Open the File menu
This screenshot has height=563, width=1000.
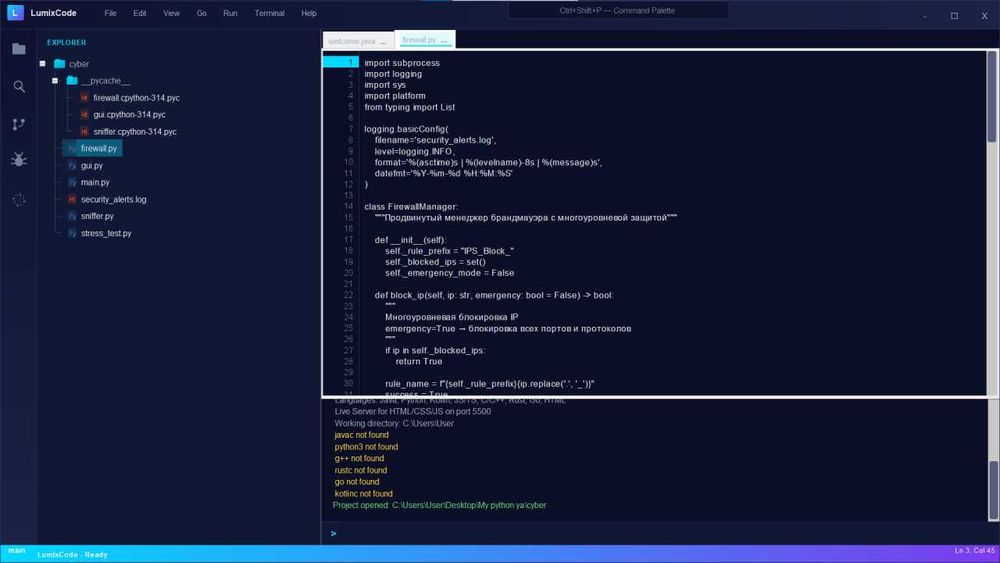click(x=110, y=13)
